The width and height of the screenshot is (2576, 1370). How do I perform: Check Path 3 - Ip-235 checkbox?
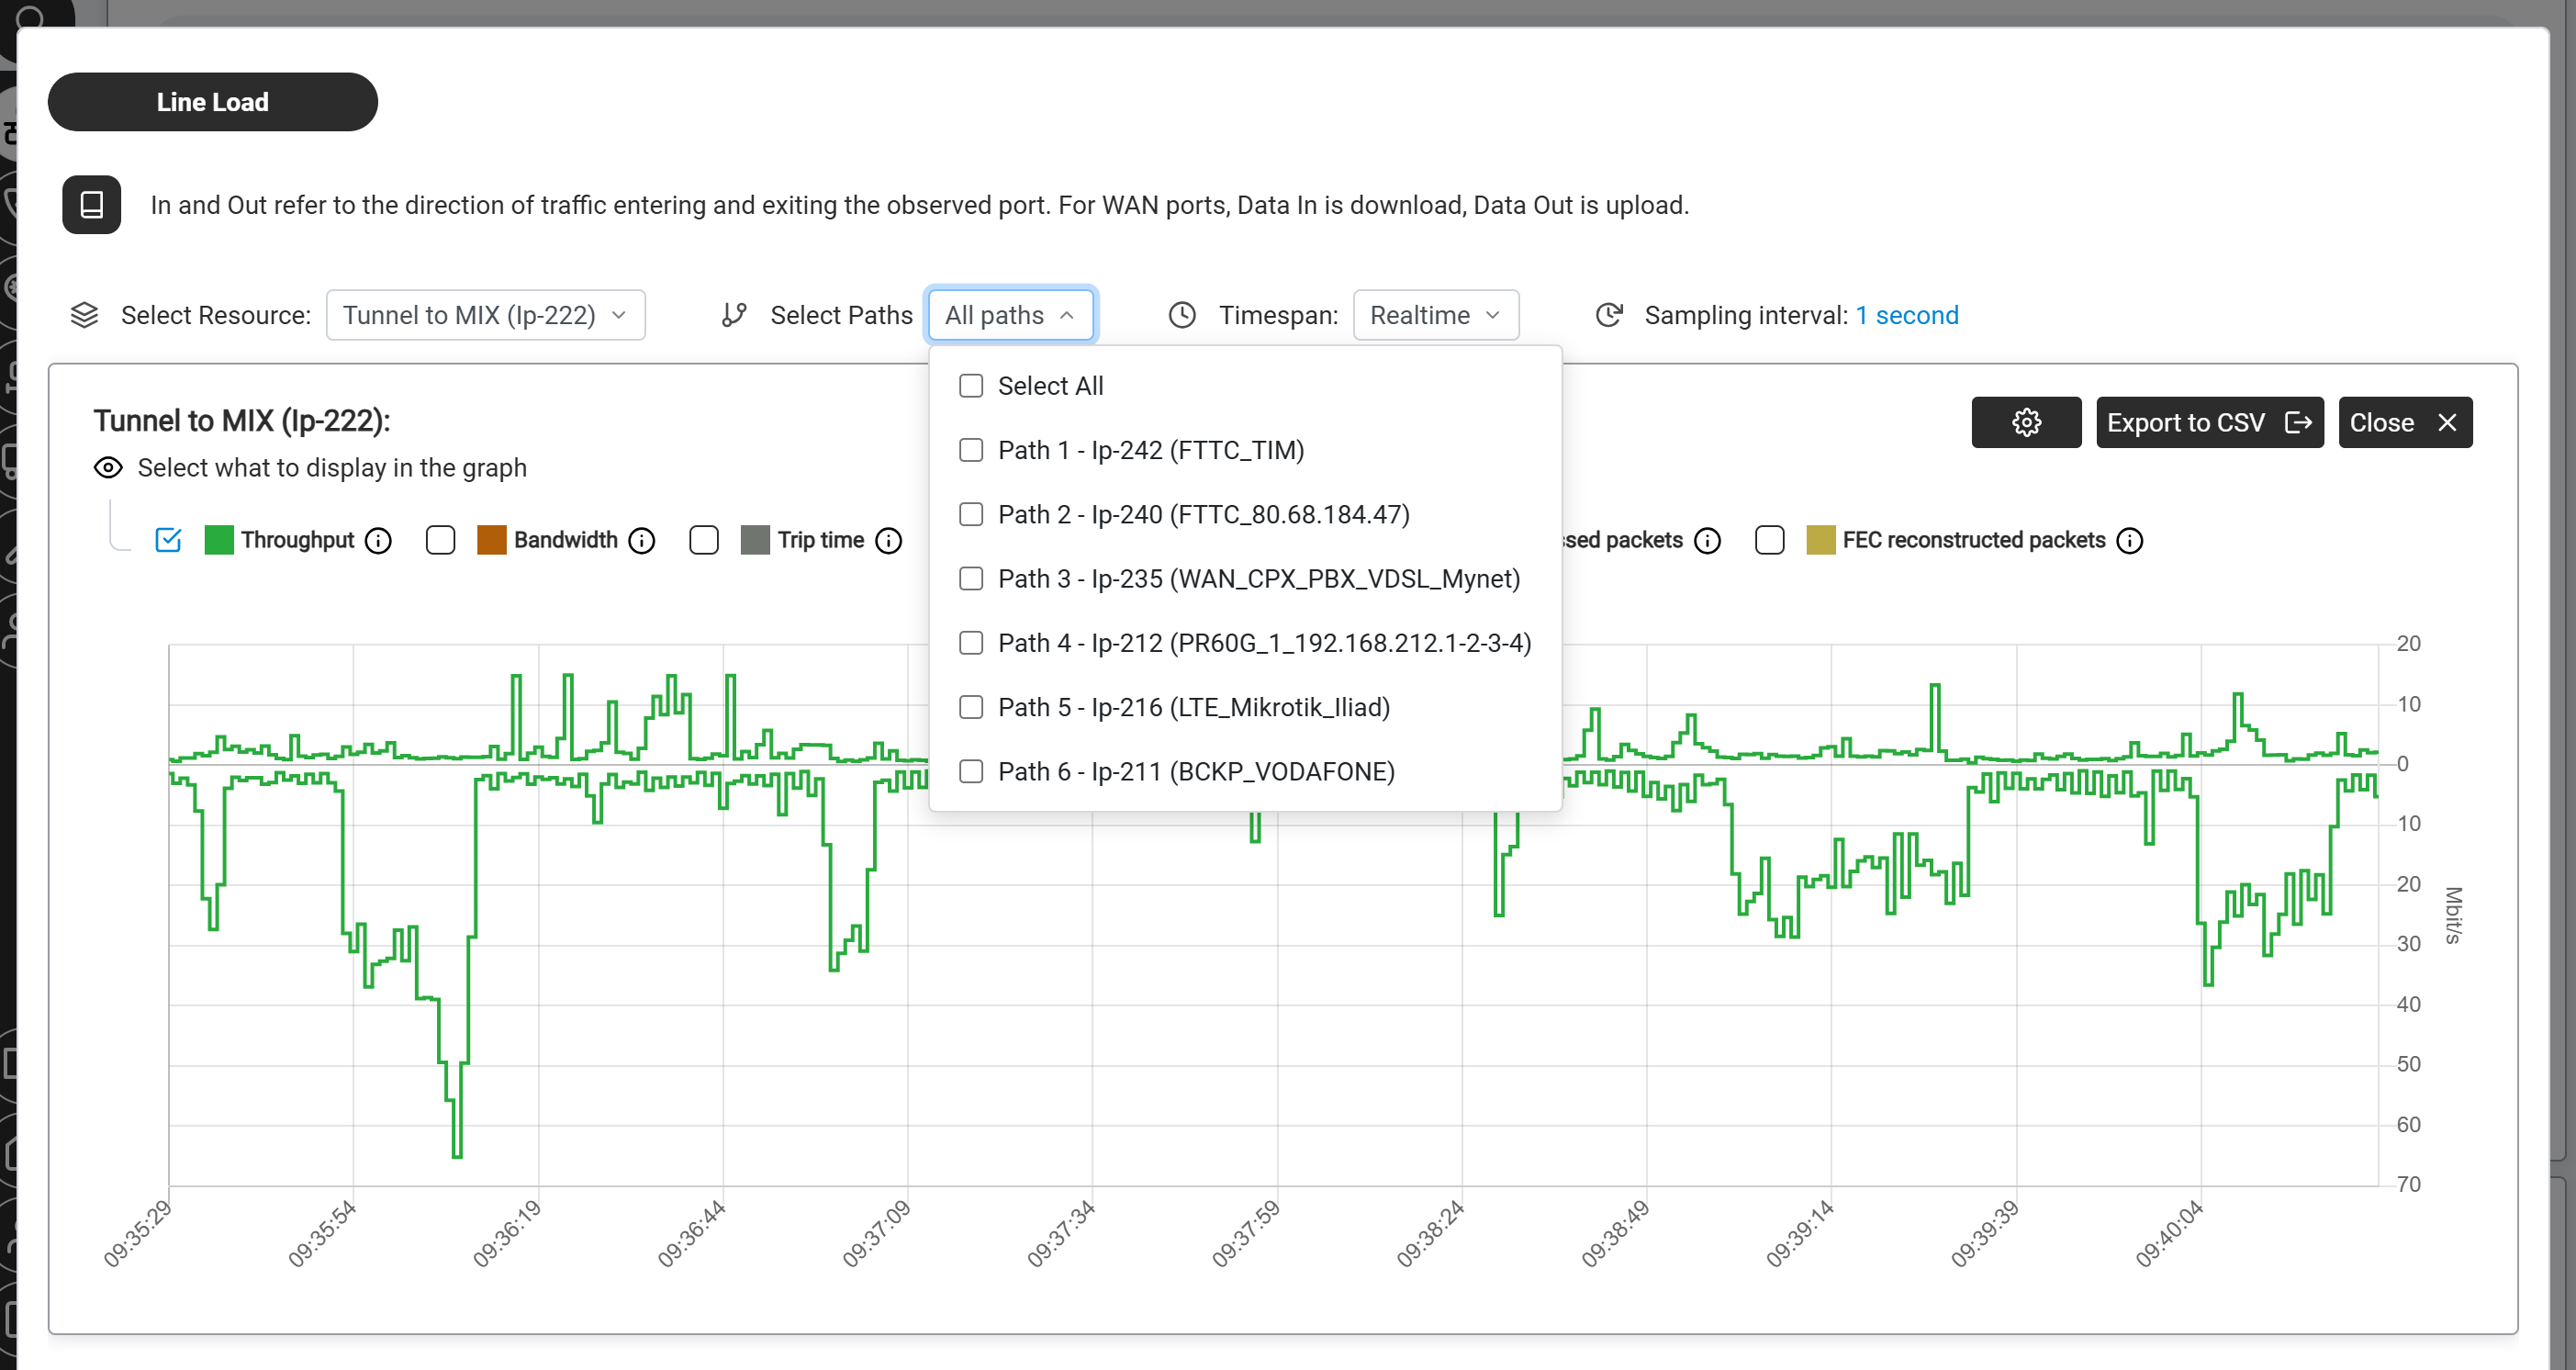click(971, 579)
